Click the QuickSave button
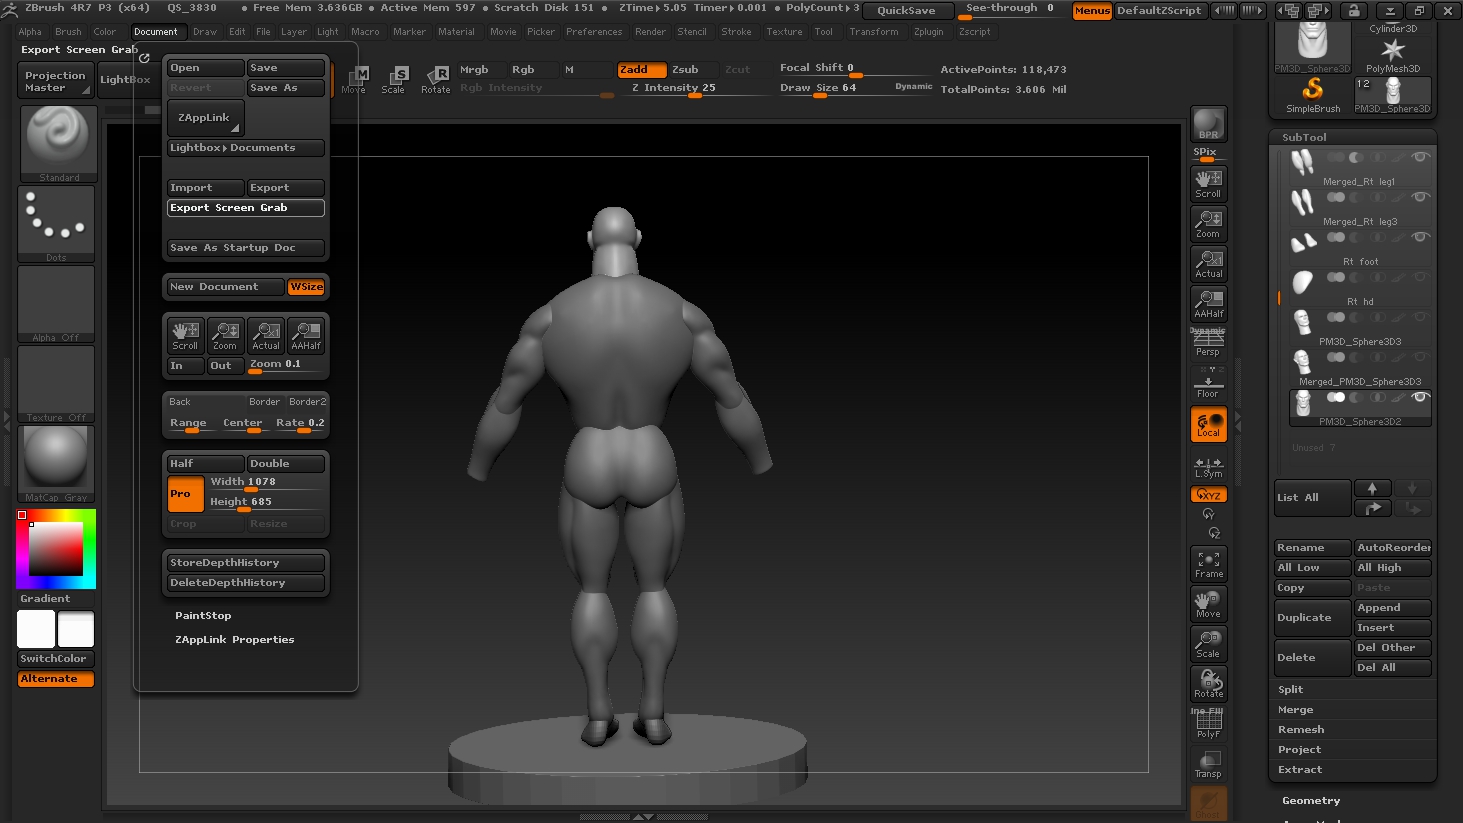This screenshot has height=823, width=1463. [906, 11]
